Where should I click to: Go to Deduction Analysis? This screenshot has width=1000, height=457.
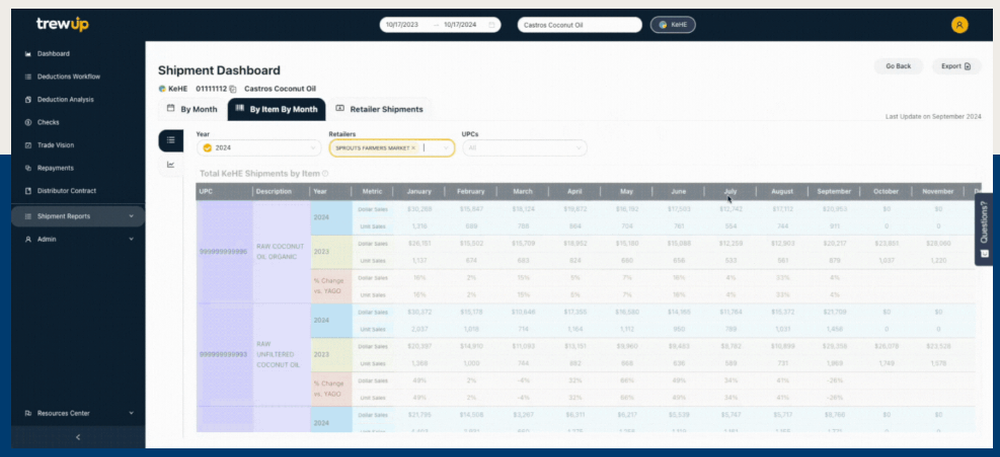(65, 99)
